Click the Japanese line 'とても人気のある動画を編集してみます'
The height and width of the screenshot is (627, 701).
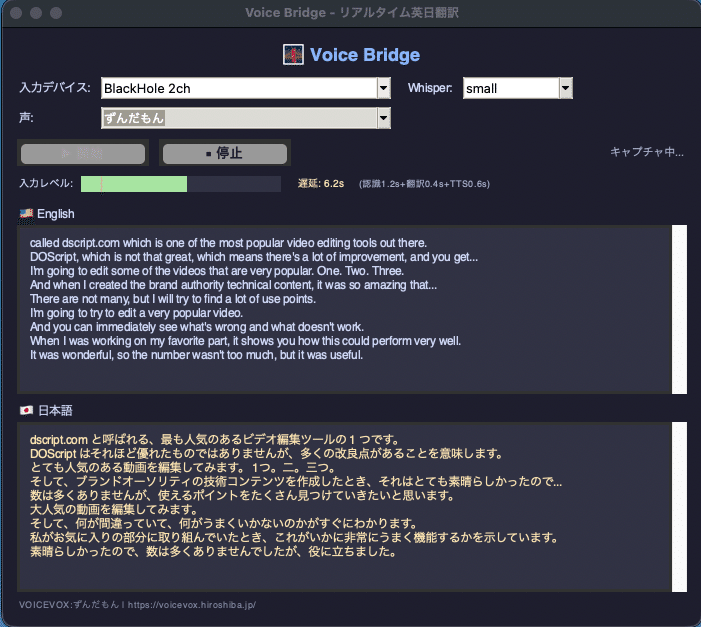(182, 468)
